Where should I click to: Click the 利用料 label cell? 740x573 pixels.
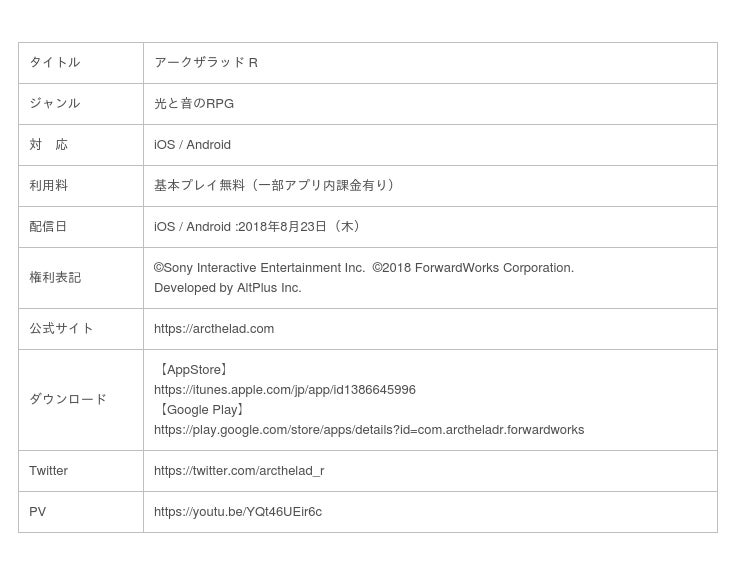(49, 186)
